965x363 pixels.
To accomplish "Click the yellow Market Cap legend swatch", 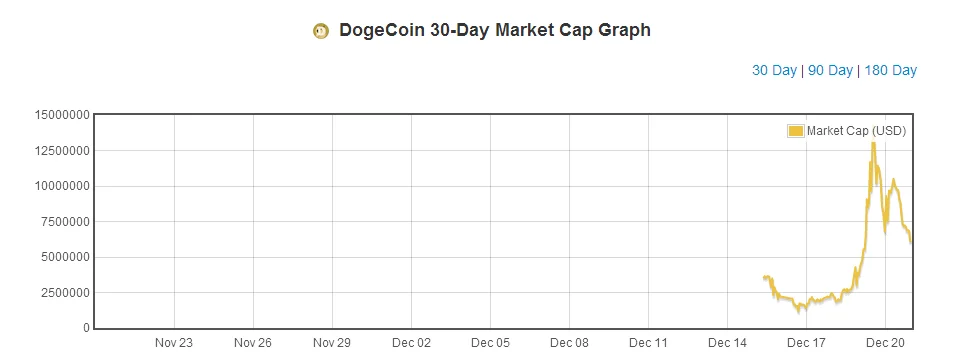I will (796, 131).
